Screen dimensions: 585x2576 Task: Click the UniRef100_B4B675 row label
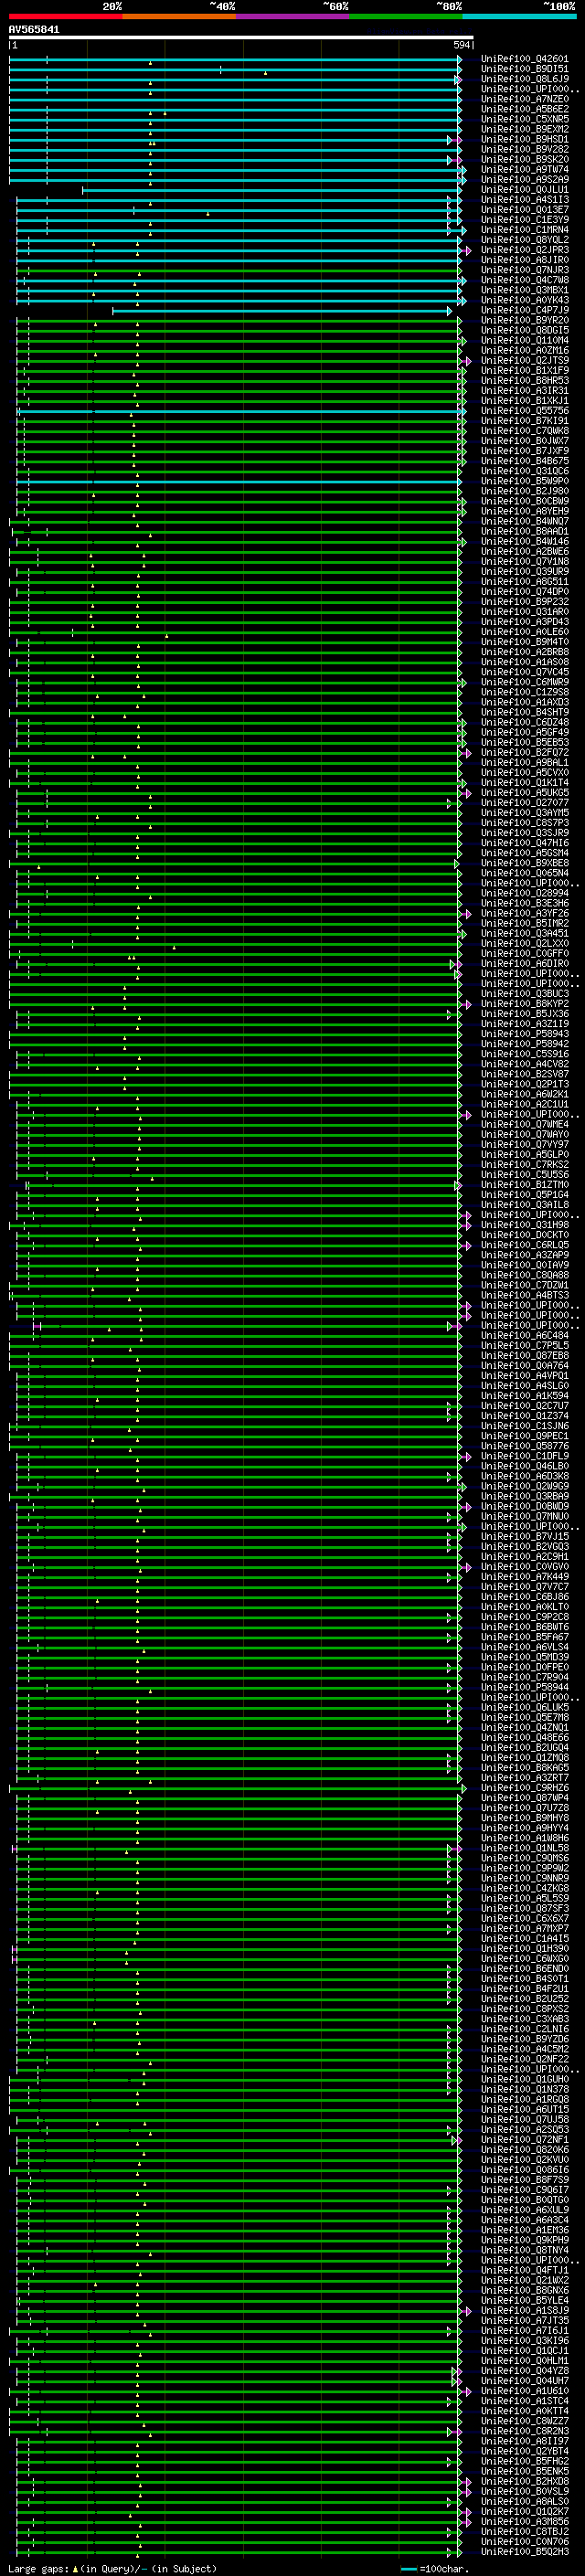coord(524,461)
